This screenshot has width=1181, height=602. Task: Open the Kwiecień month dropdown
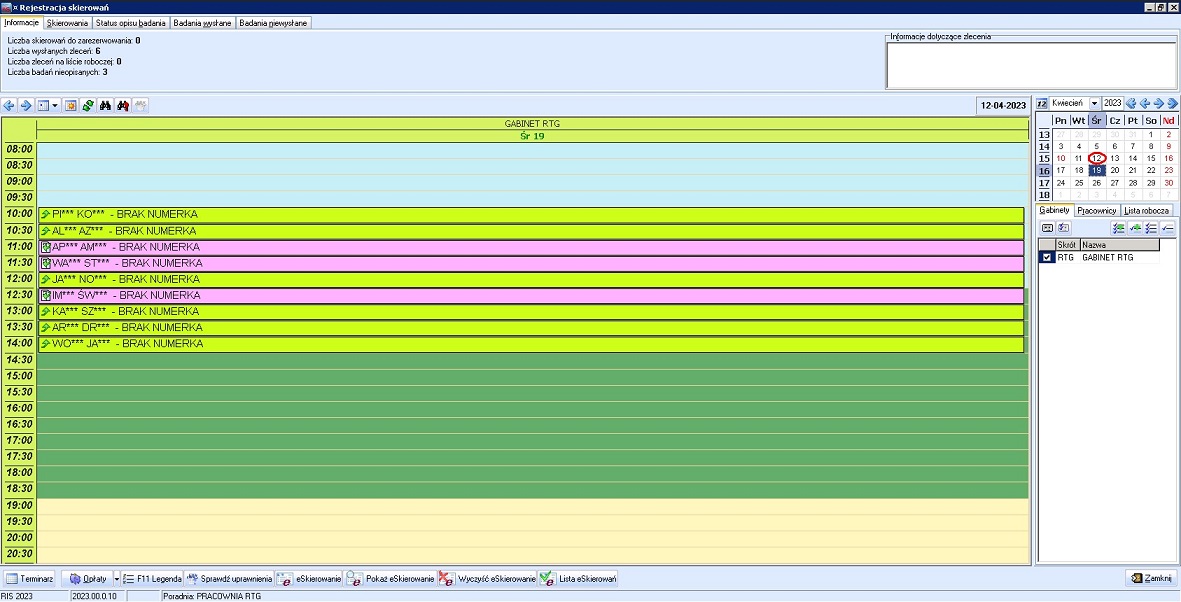[x=1094, y=103]
